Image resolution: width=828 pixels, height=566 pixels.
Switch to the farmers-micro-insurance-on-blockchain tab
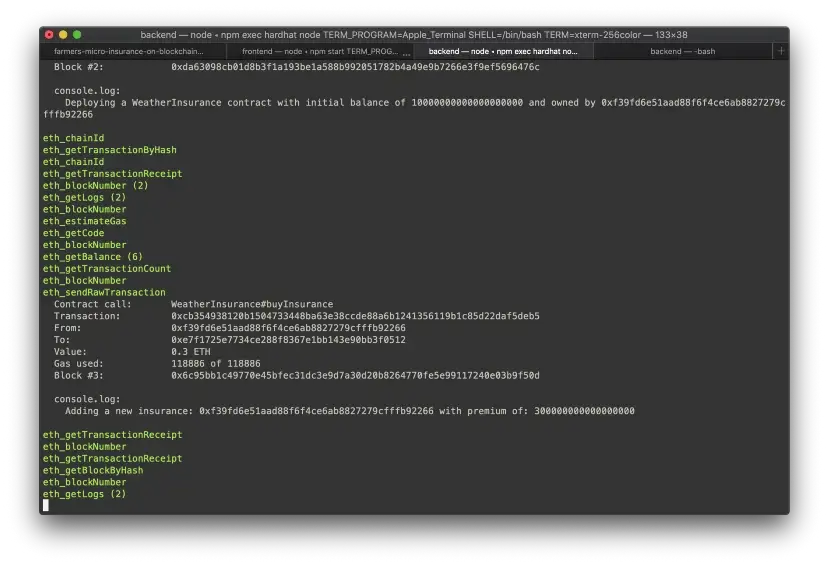click(128, 51)
